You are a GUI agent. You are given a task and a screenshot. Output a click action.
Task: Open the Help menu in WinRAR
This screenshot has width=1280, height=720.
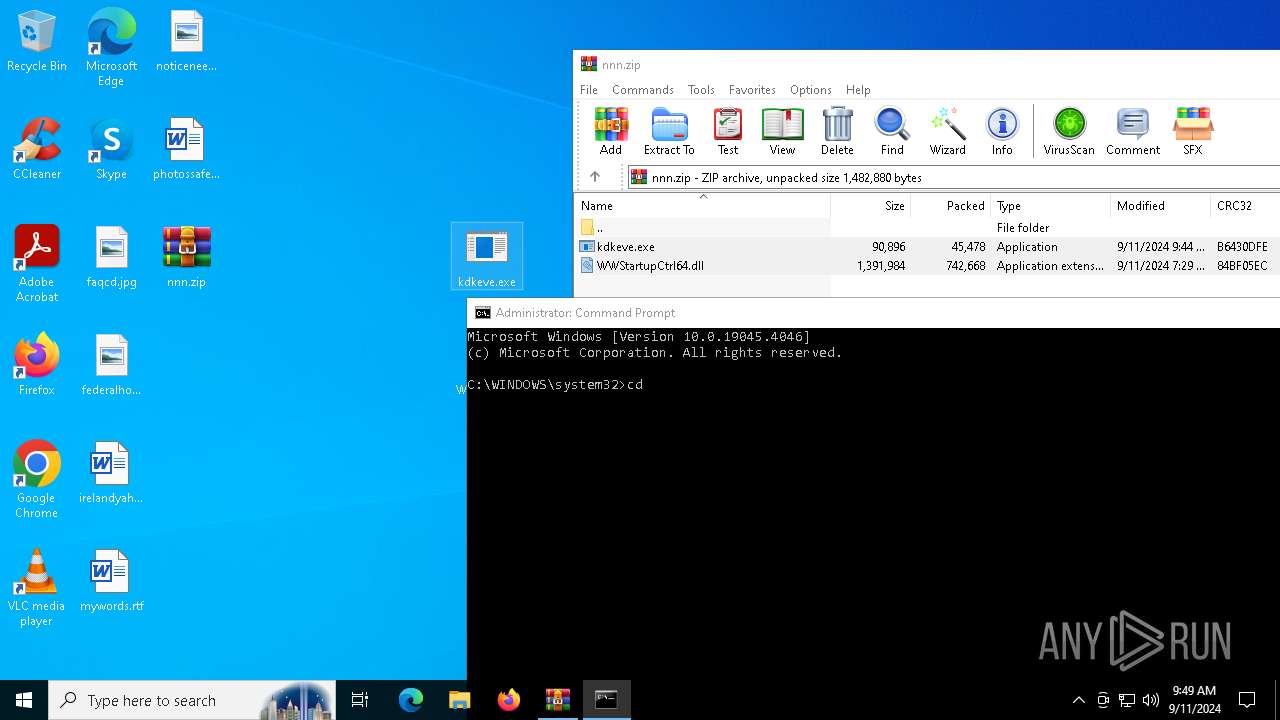[x=858, y=90]
